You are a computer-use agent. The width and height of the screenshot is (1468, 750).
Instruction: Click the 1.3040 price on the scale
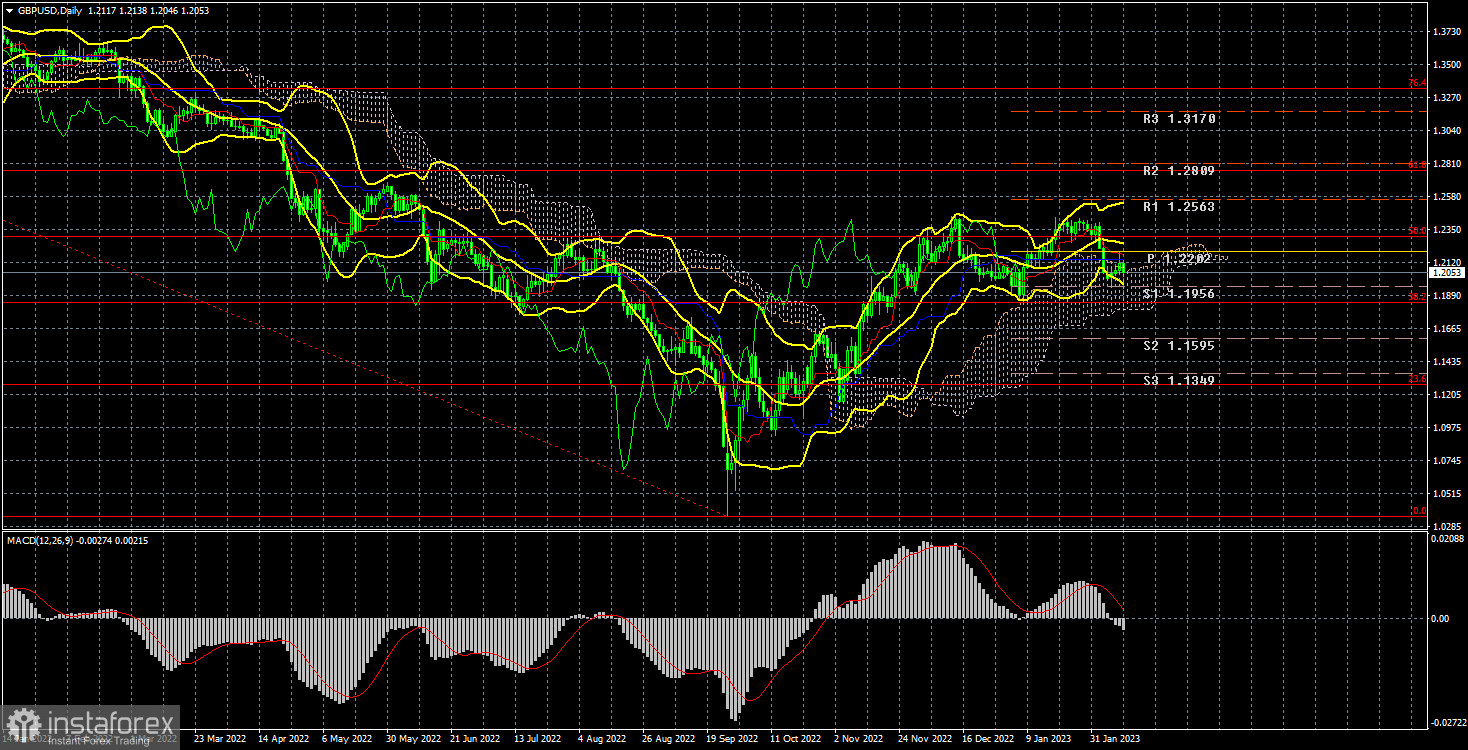(x=1446, y=131)
